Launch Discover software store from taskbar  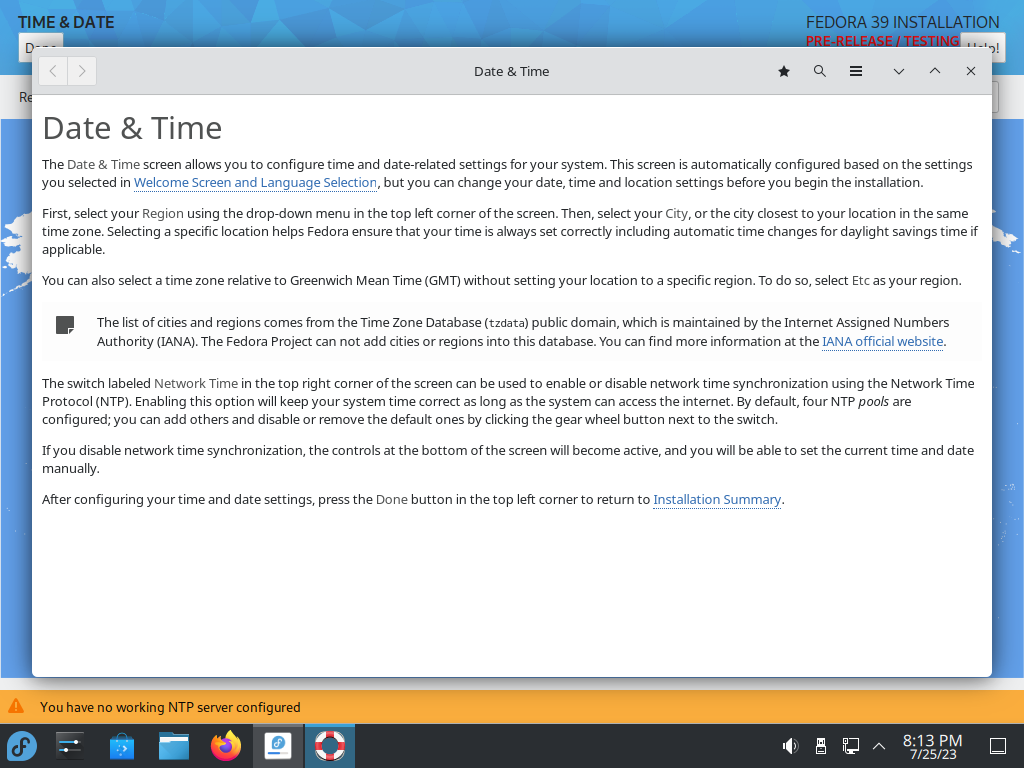[x=121, y=746]
